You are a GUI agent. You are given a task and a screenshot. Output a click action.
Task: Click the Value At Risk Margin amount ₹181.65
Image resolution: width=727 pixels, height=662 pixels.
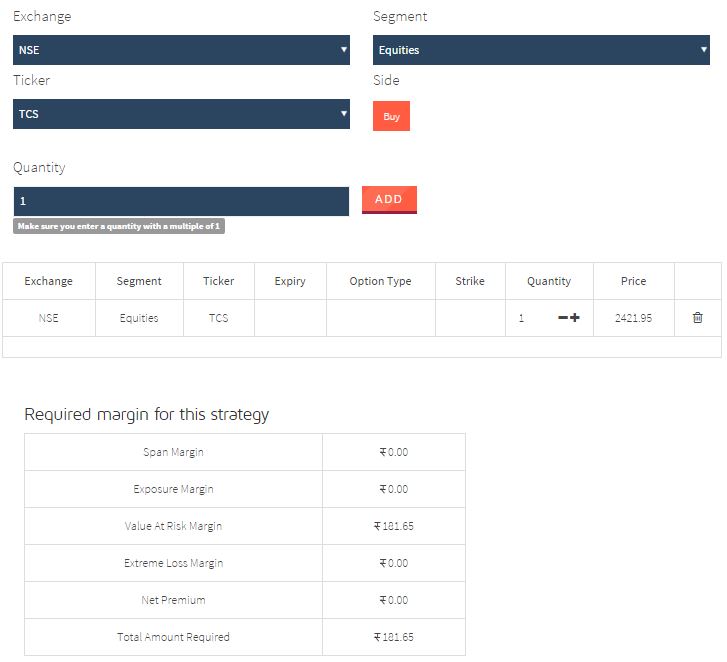coord(394,526)
